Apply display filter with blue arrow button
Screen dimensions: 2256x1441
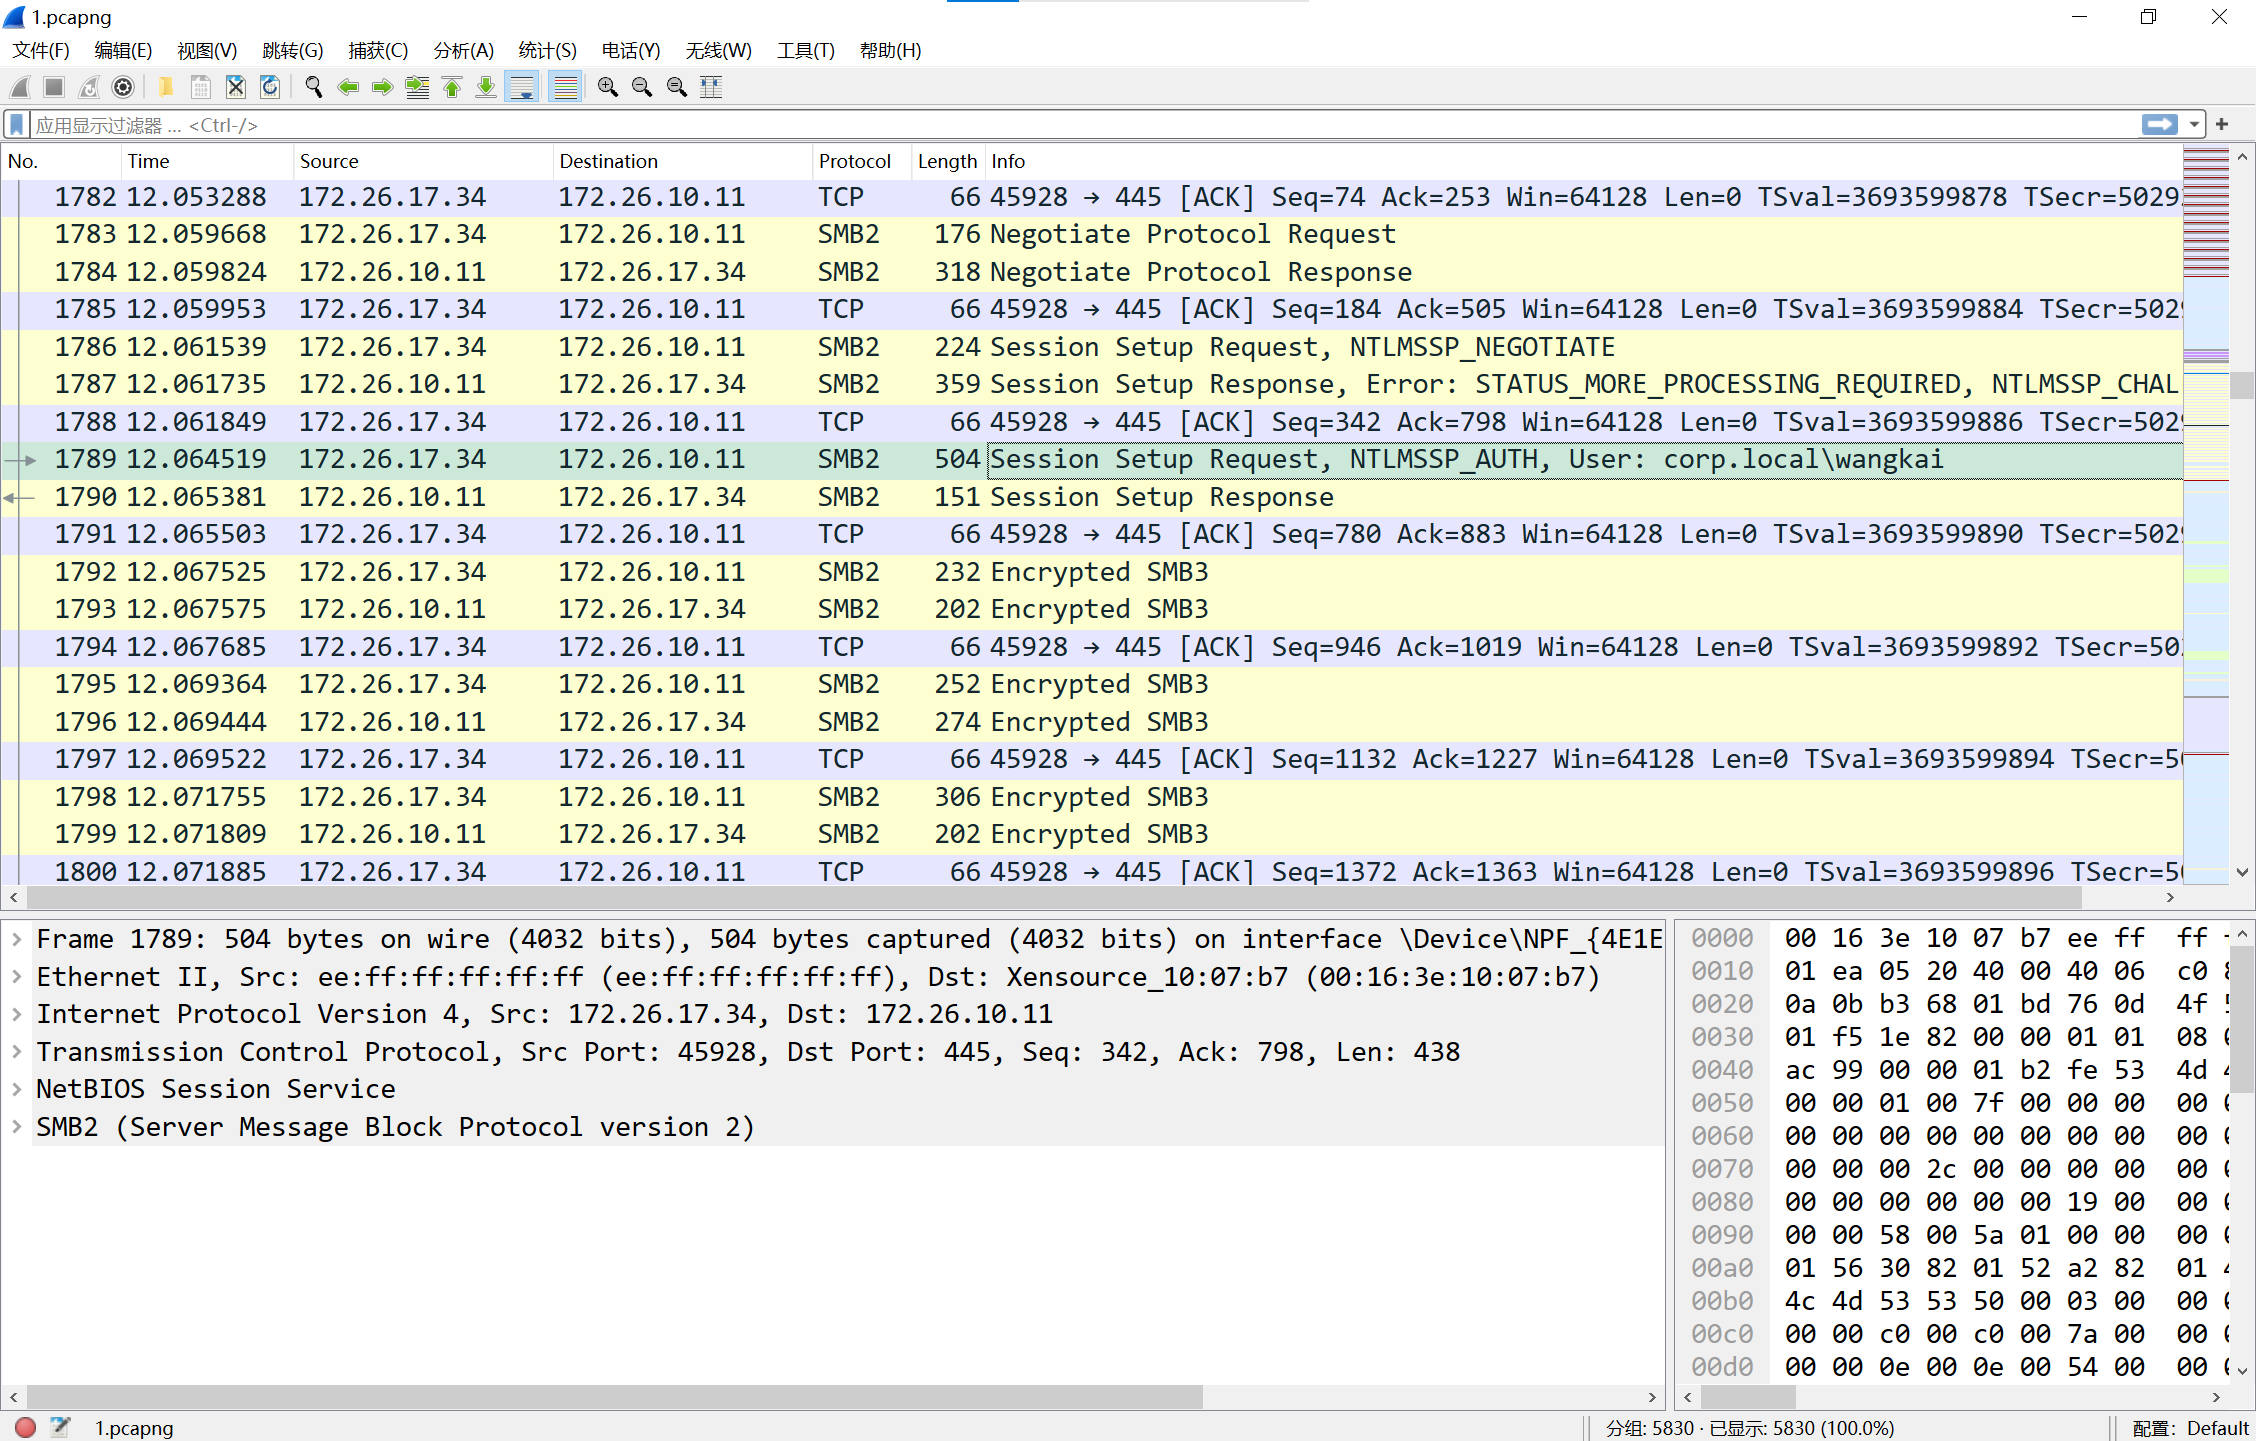pos(2160,124)
